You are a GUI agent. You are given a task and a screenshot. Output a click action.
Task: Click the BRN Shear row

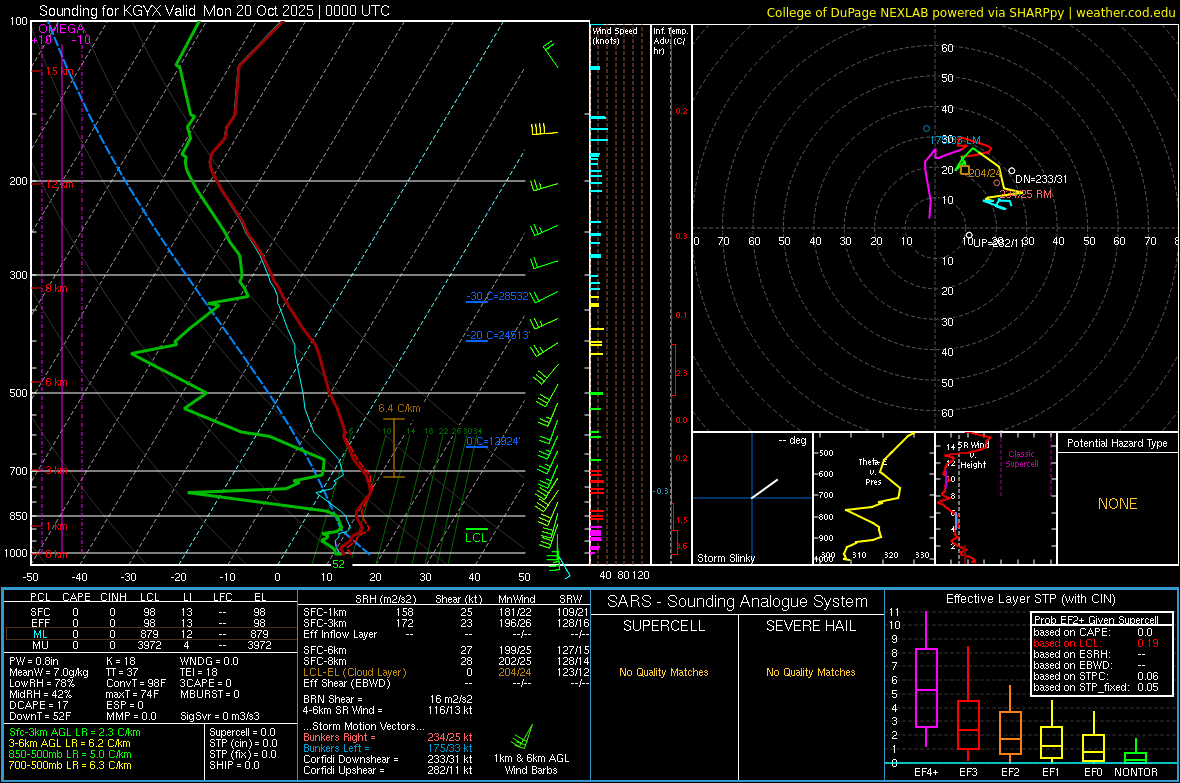pos(388,699)
